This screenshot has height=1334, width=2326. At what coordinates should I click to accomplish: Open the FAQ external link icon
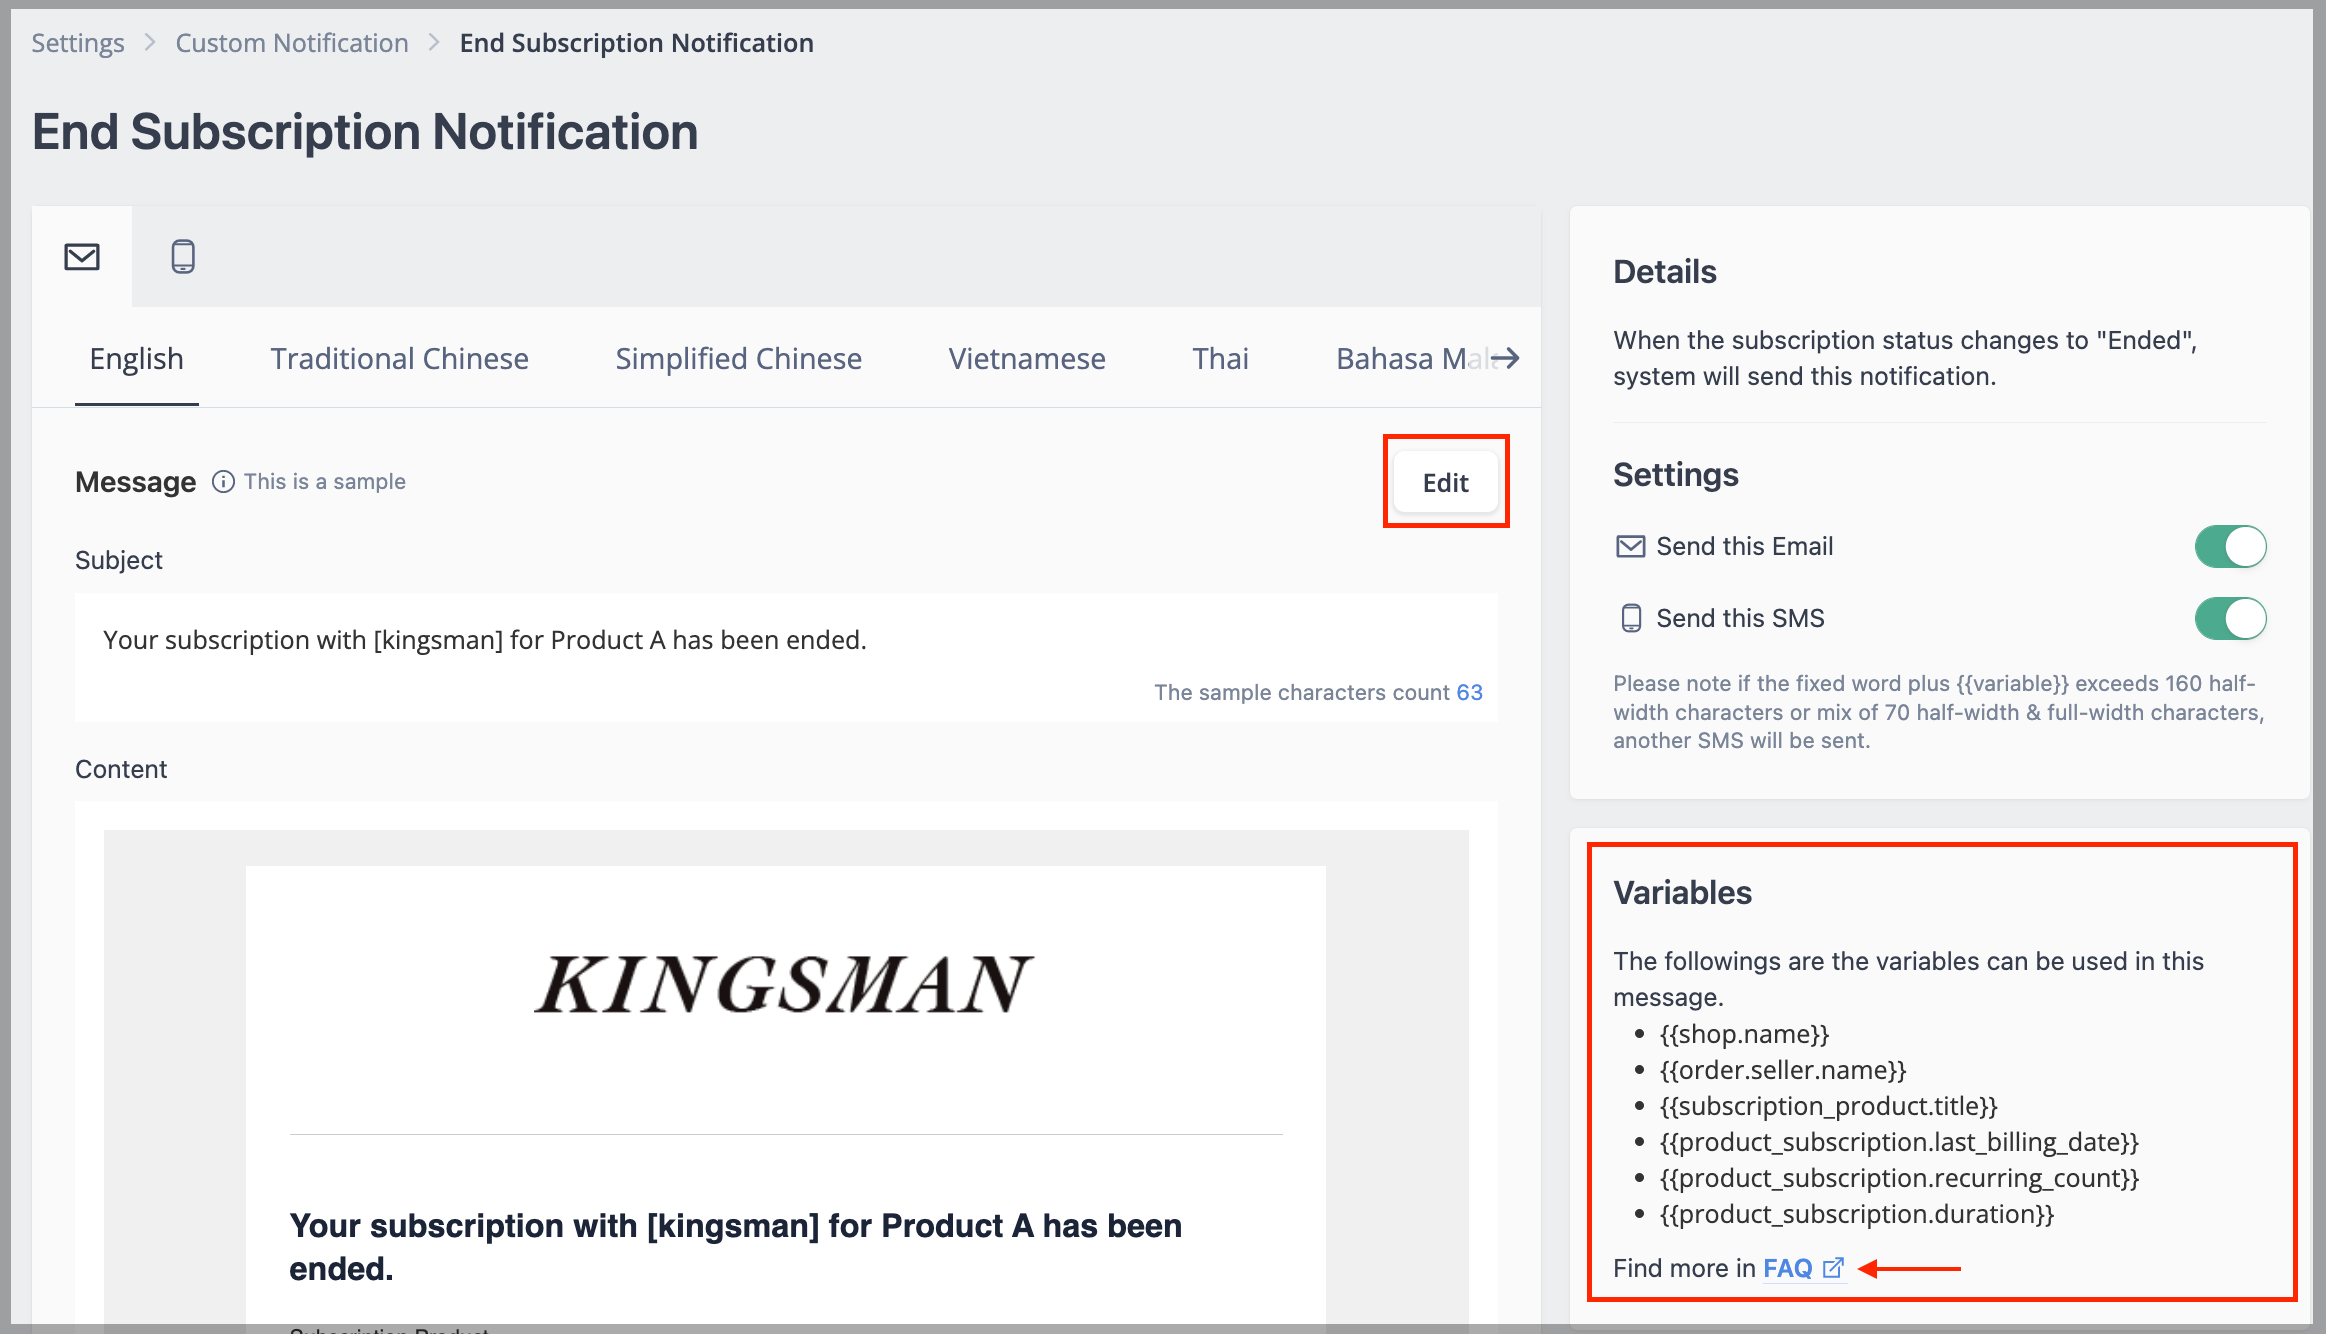[x=1833, y=1268]
